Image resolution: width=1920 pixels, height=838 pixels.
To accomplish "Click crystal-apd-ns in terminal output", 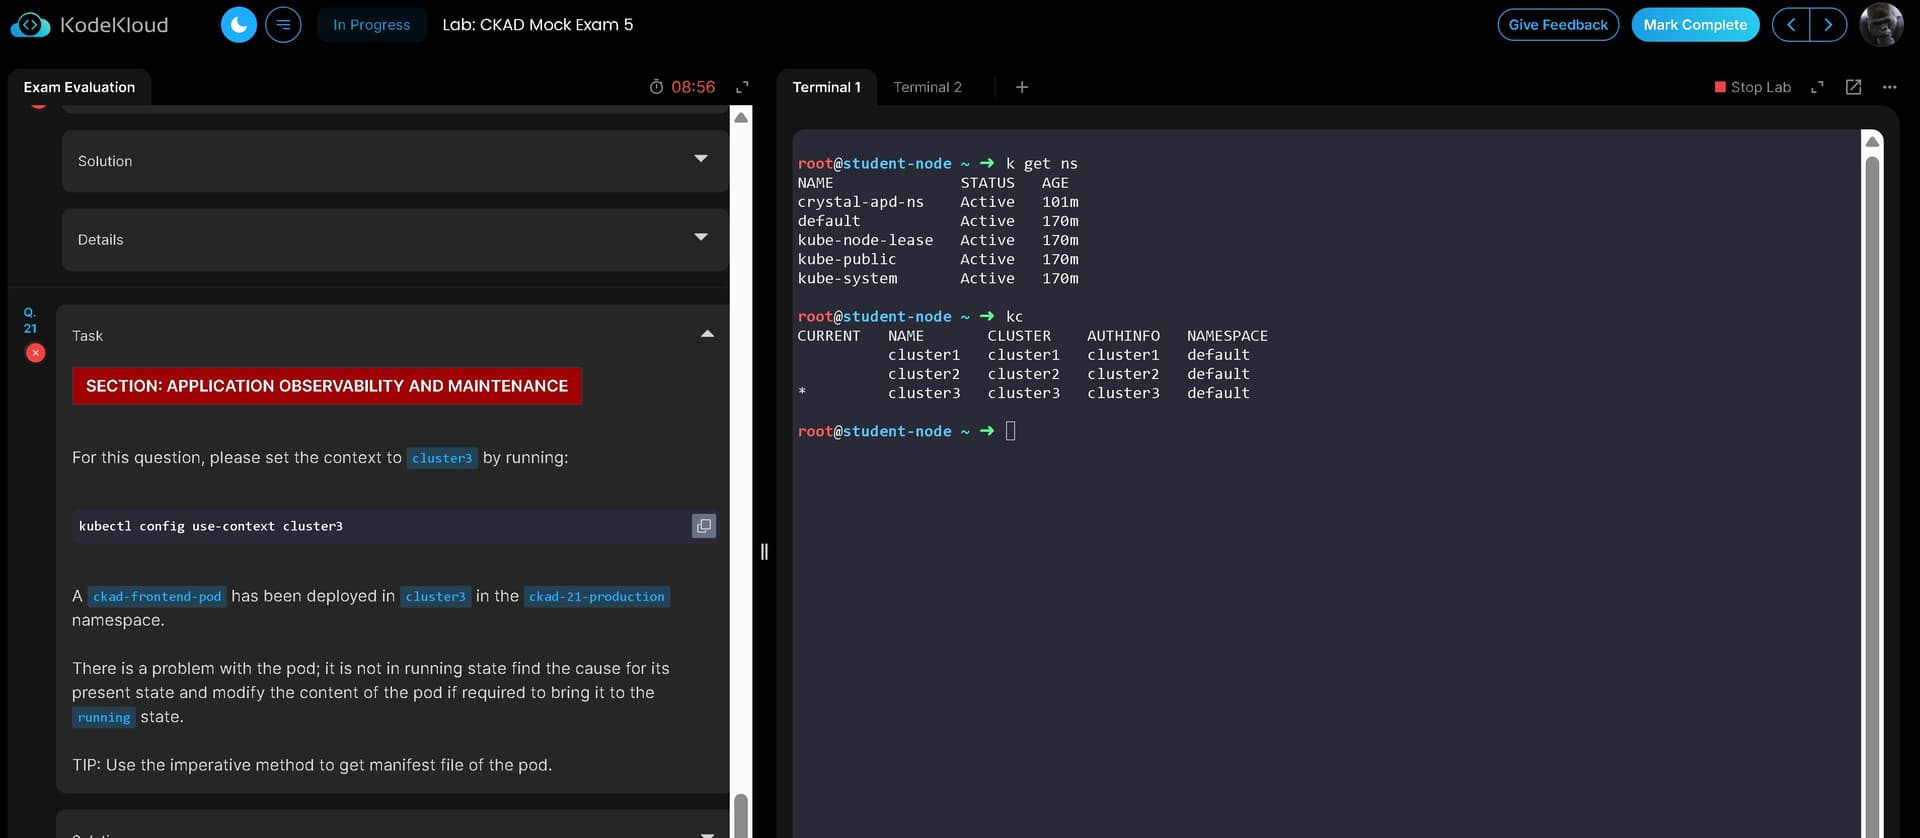I will point(861,202).
